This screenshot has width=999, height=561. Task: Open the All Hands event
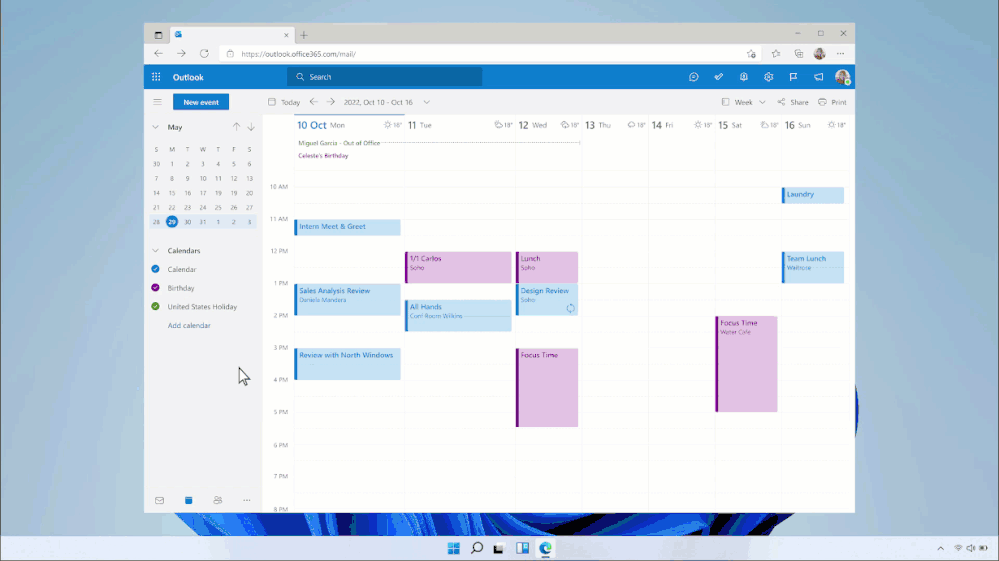click(x=458, y=315)
